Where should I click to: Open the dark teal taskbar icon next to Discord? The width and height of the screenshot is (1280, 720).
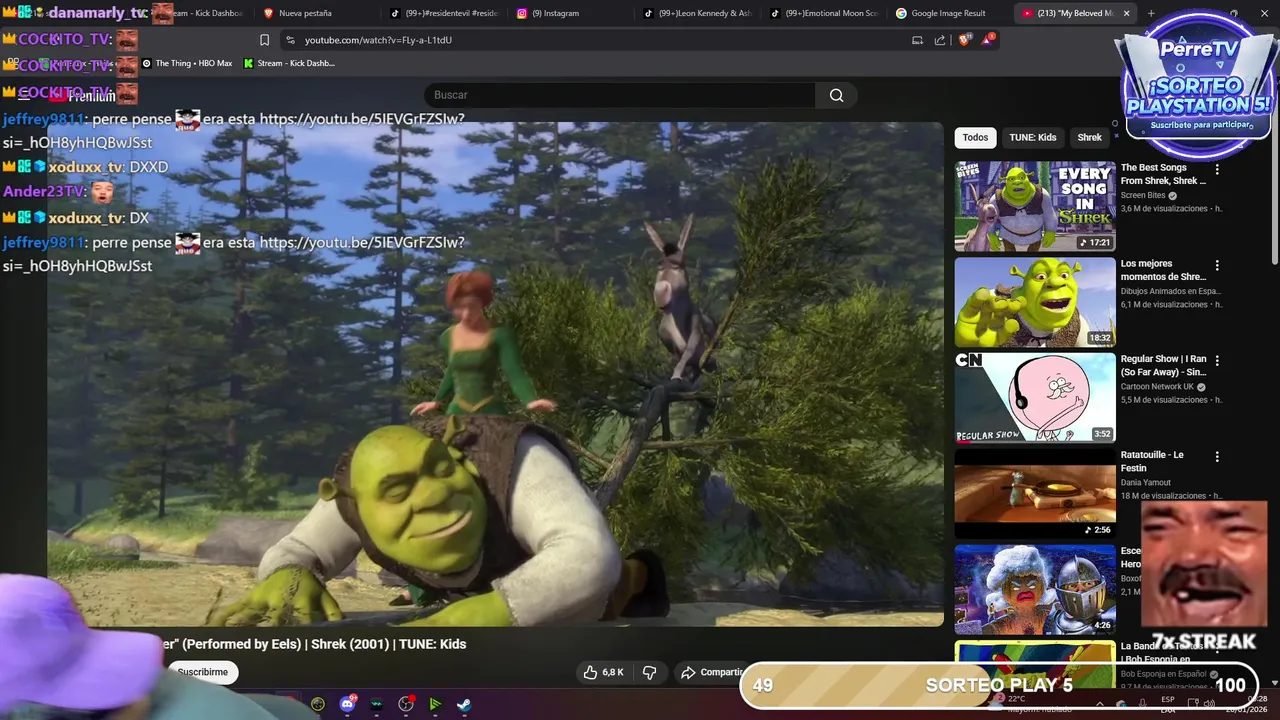click(377, 704)
